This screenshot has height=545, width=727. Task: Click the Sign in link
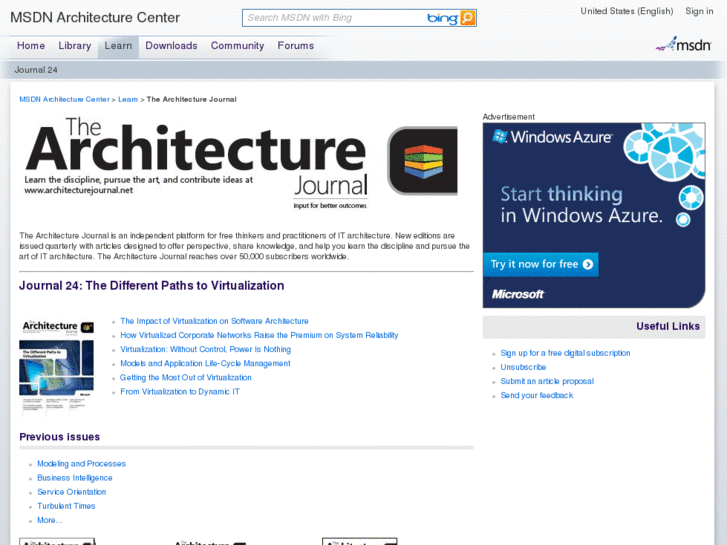(x=699, y=11)
